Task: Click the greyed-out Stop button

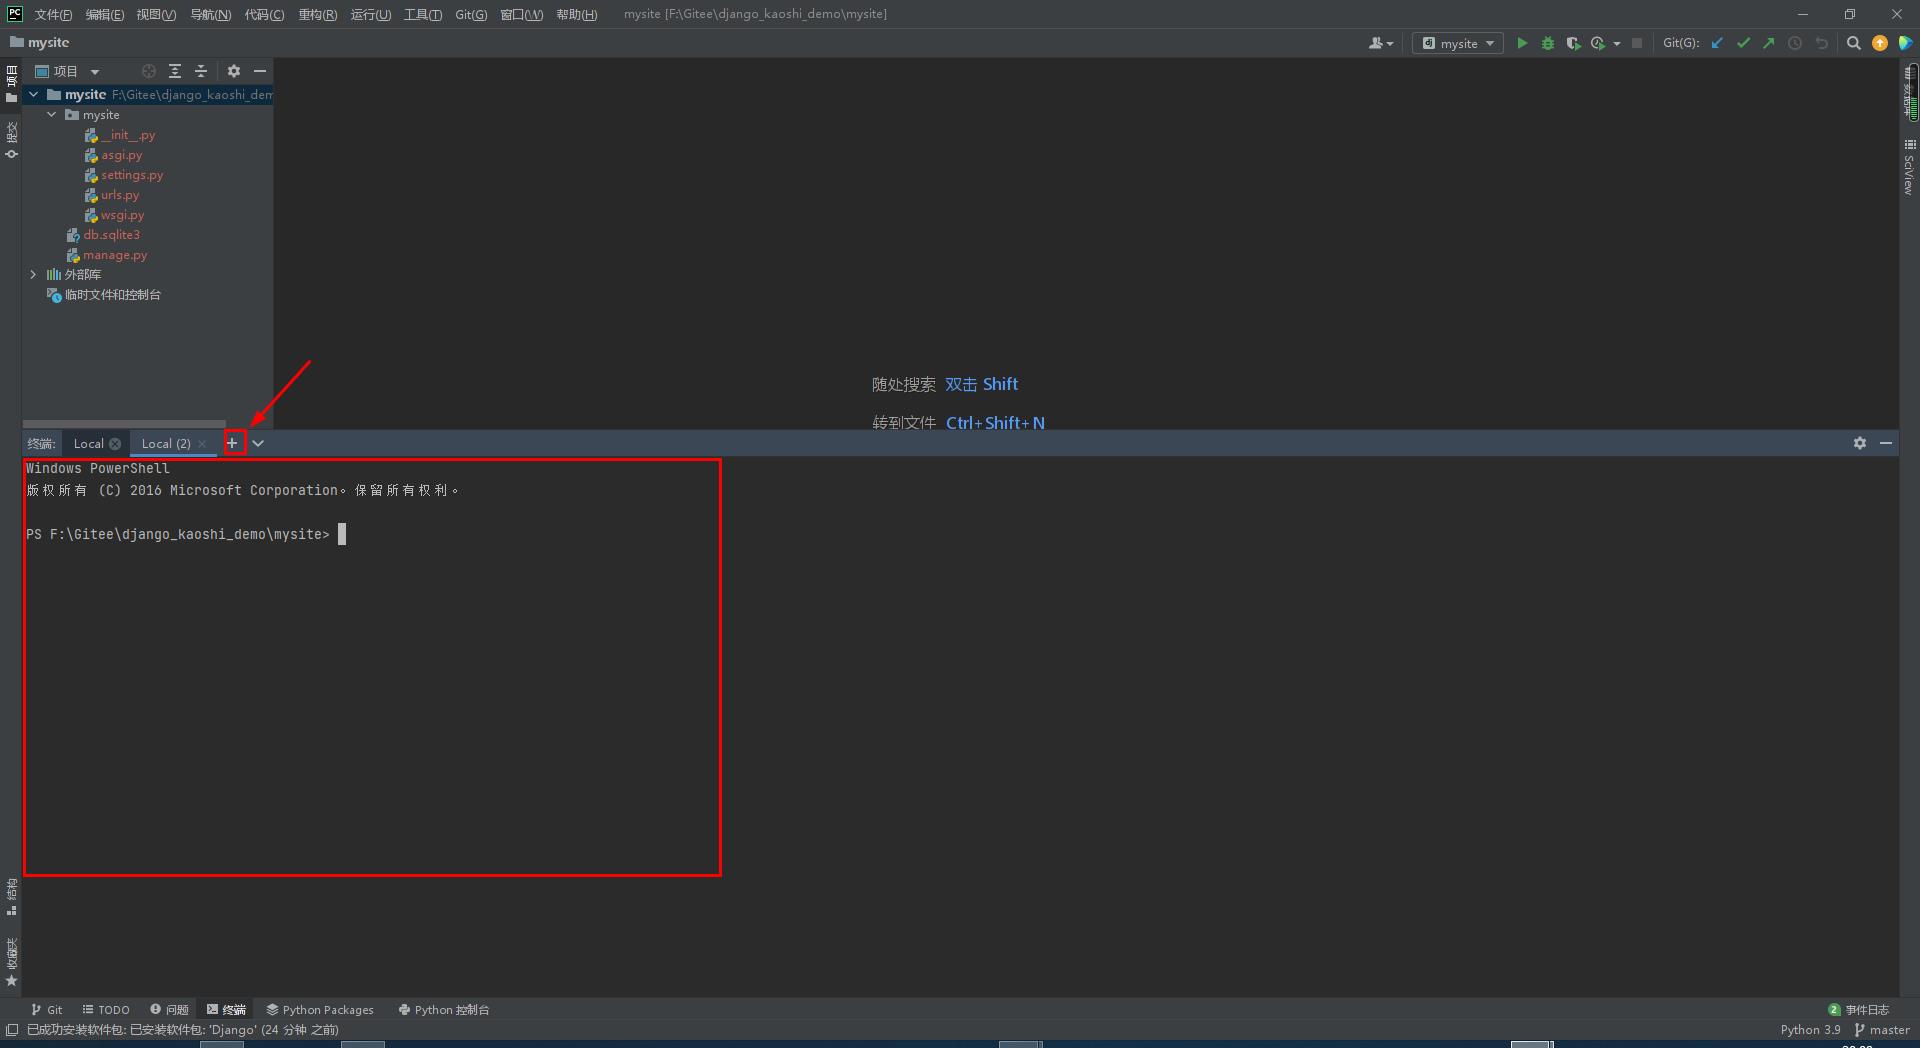Action: click(1637, 43)
